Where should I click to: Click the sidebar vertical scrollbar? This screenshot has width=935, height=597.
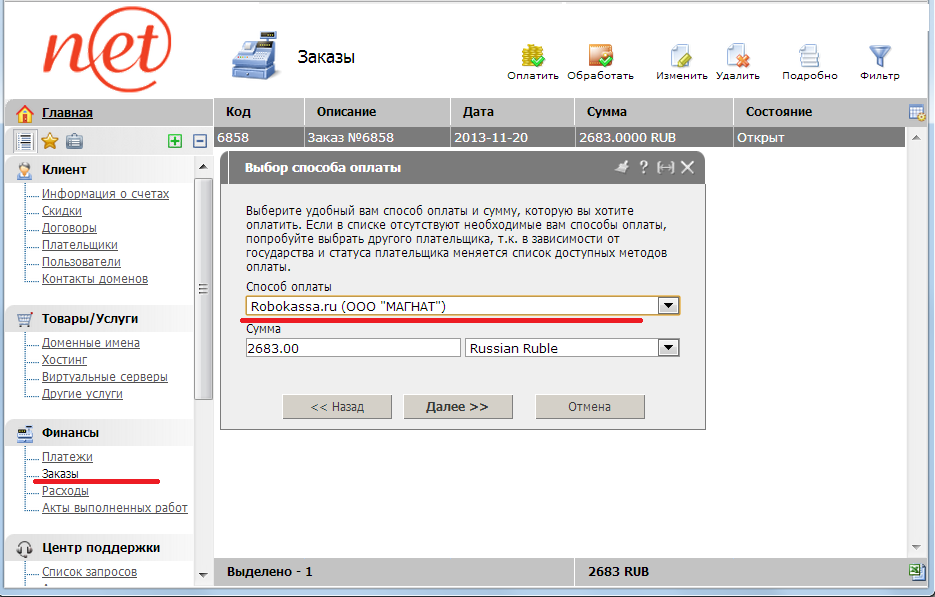pyautogui.click(x=203, y=290)
